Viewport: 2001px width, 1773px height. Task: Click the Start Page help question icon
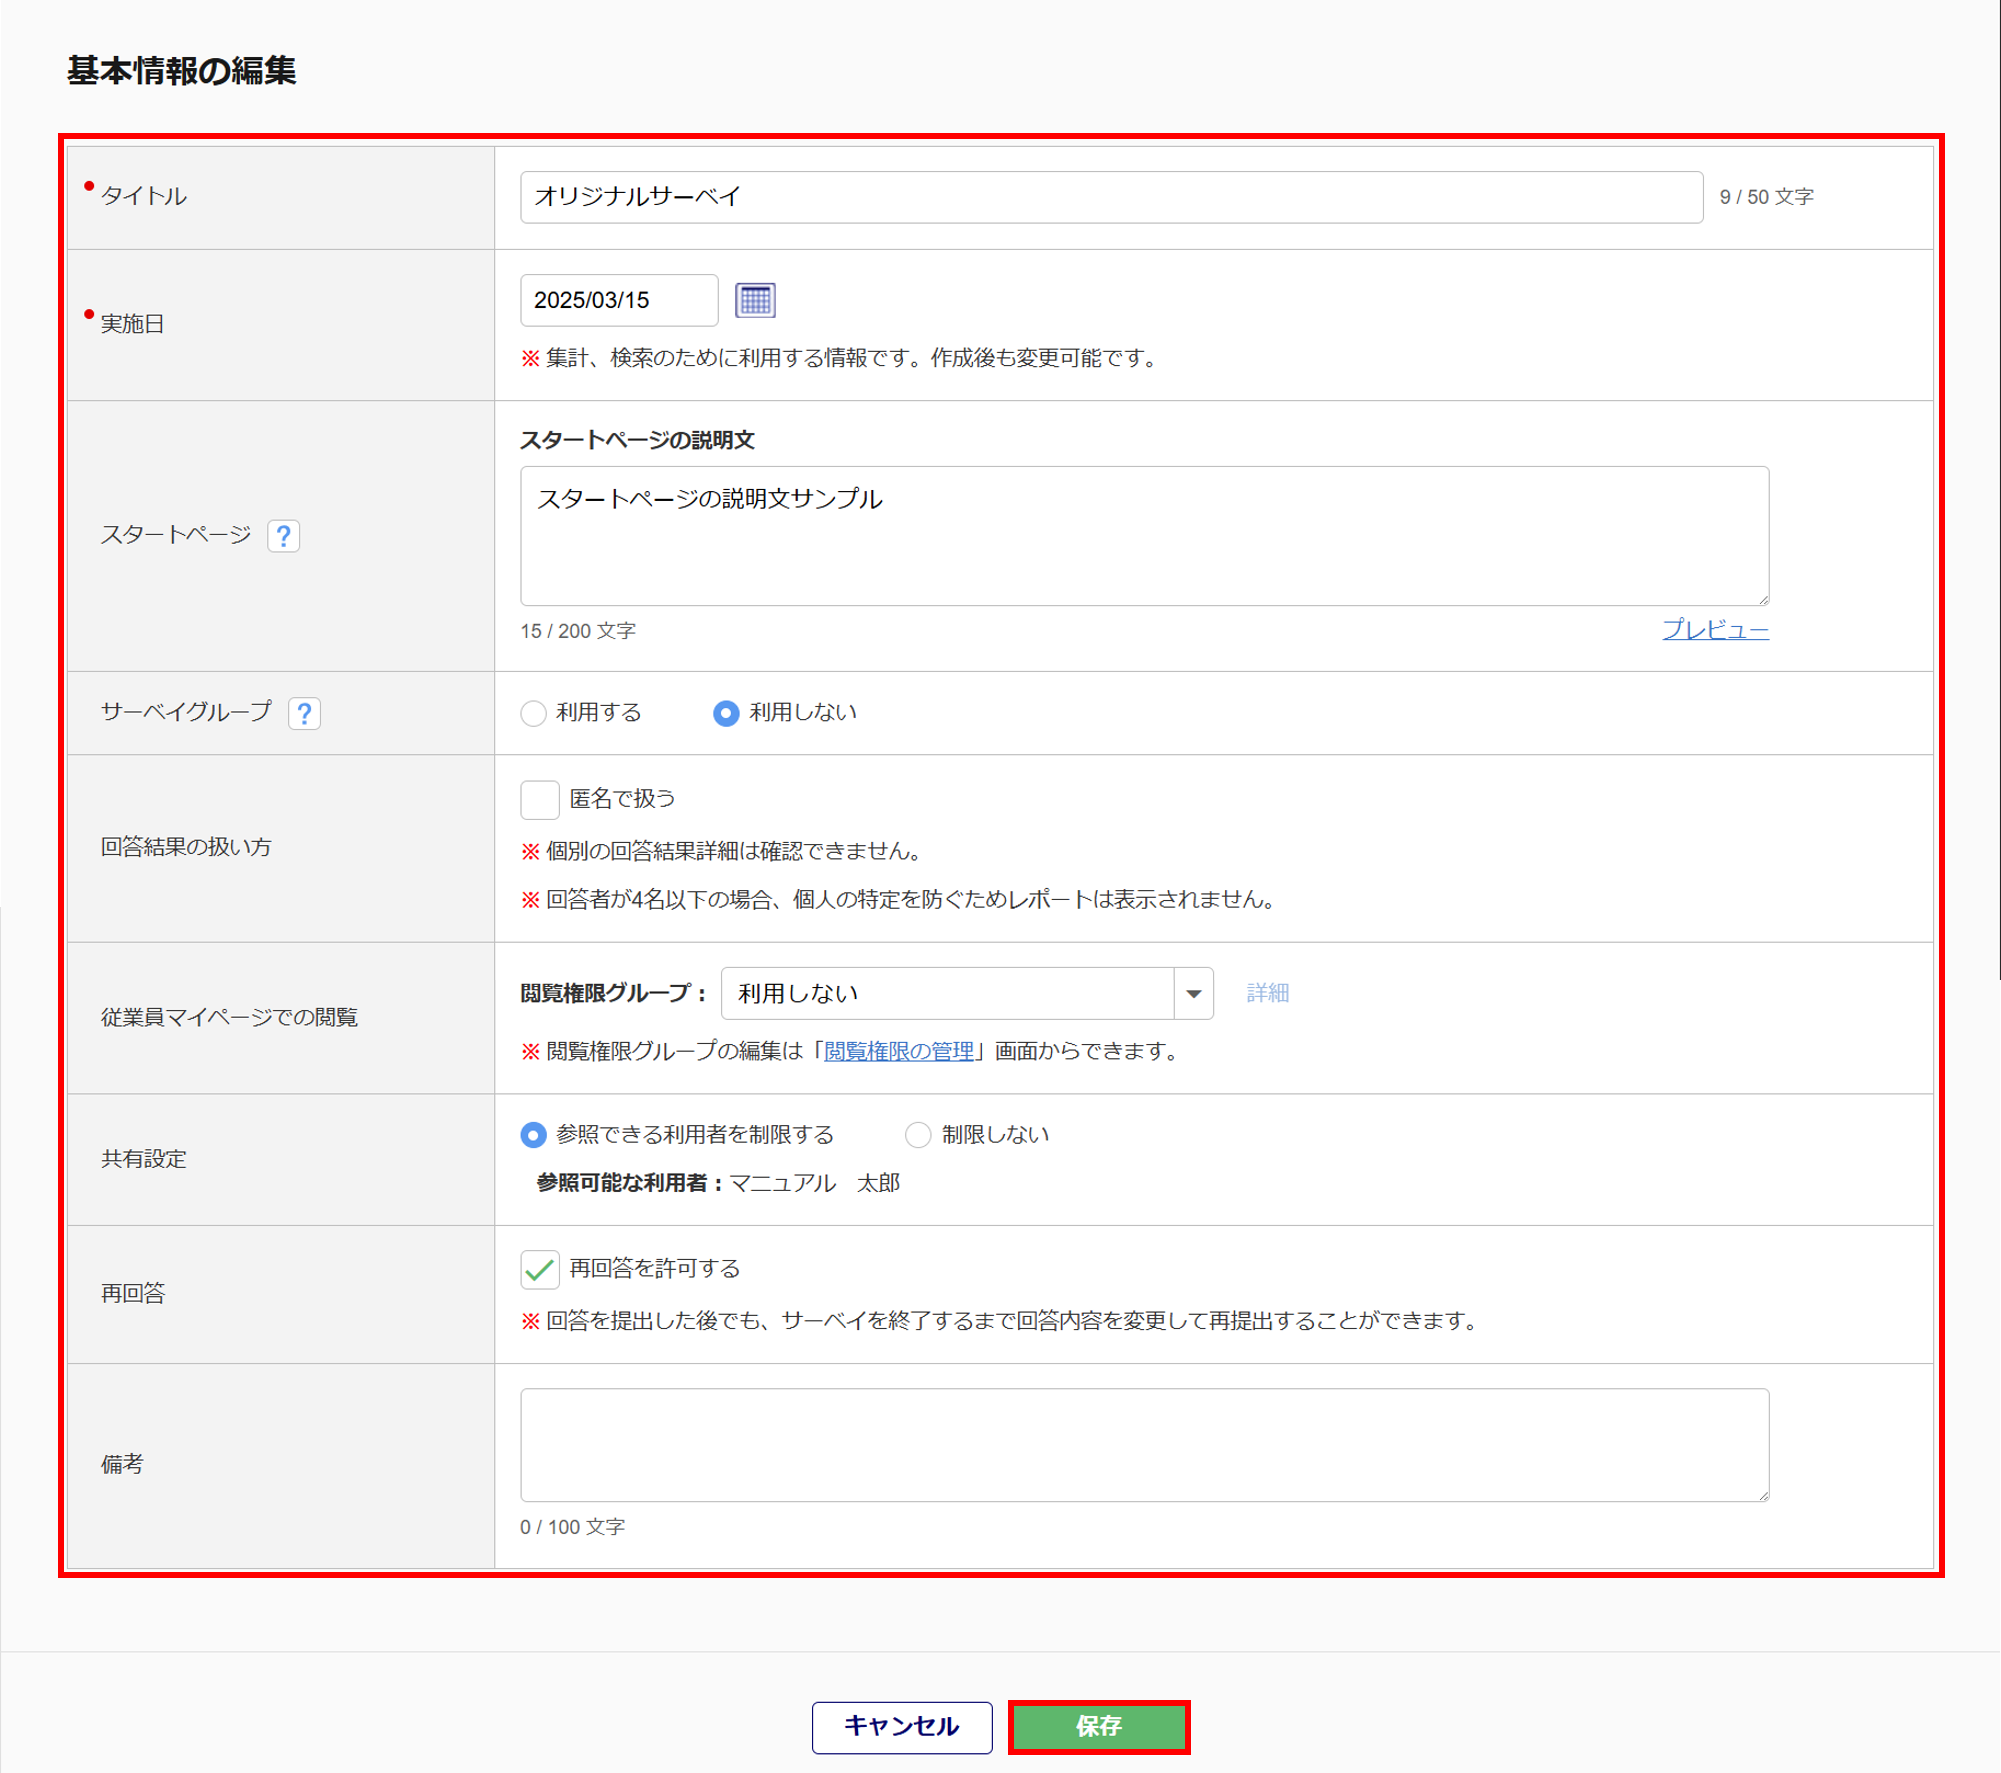284,536
